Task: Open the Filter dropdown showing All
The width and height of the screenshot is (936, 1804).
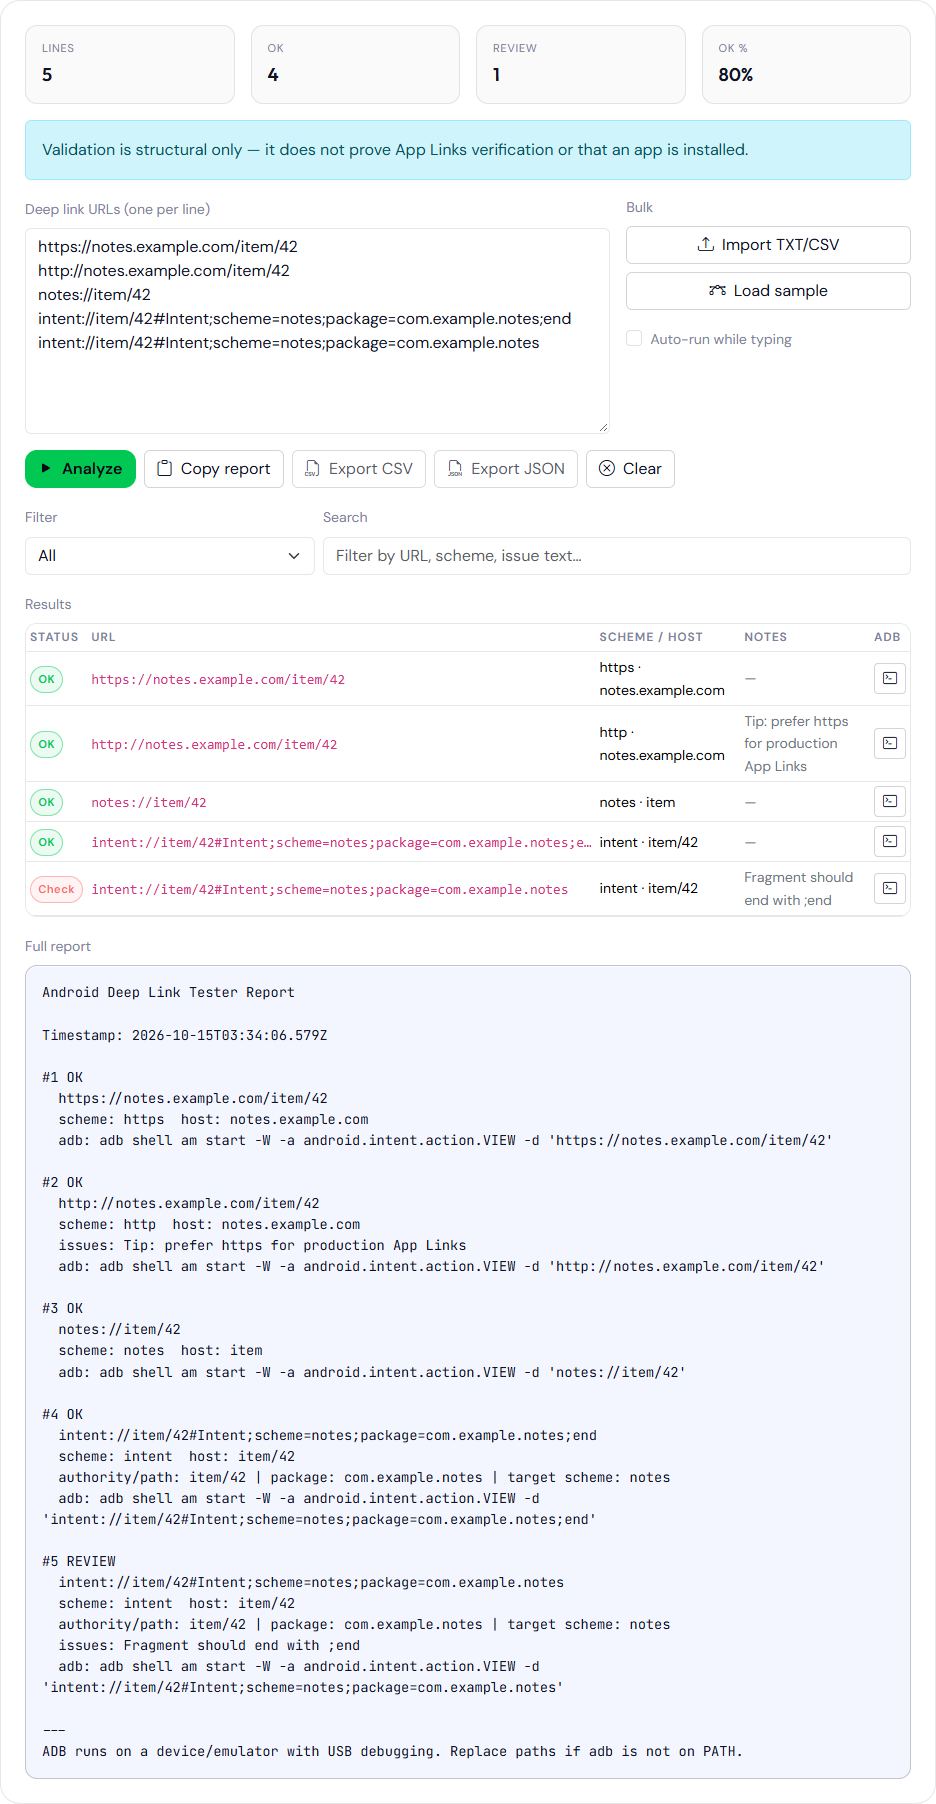Action: [170, 556]
